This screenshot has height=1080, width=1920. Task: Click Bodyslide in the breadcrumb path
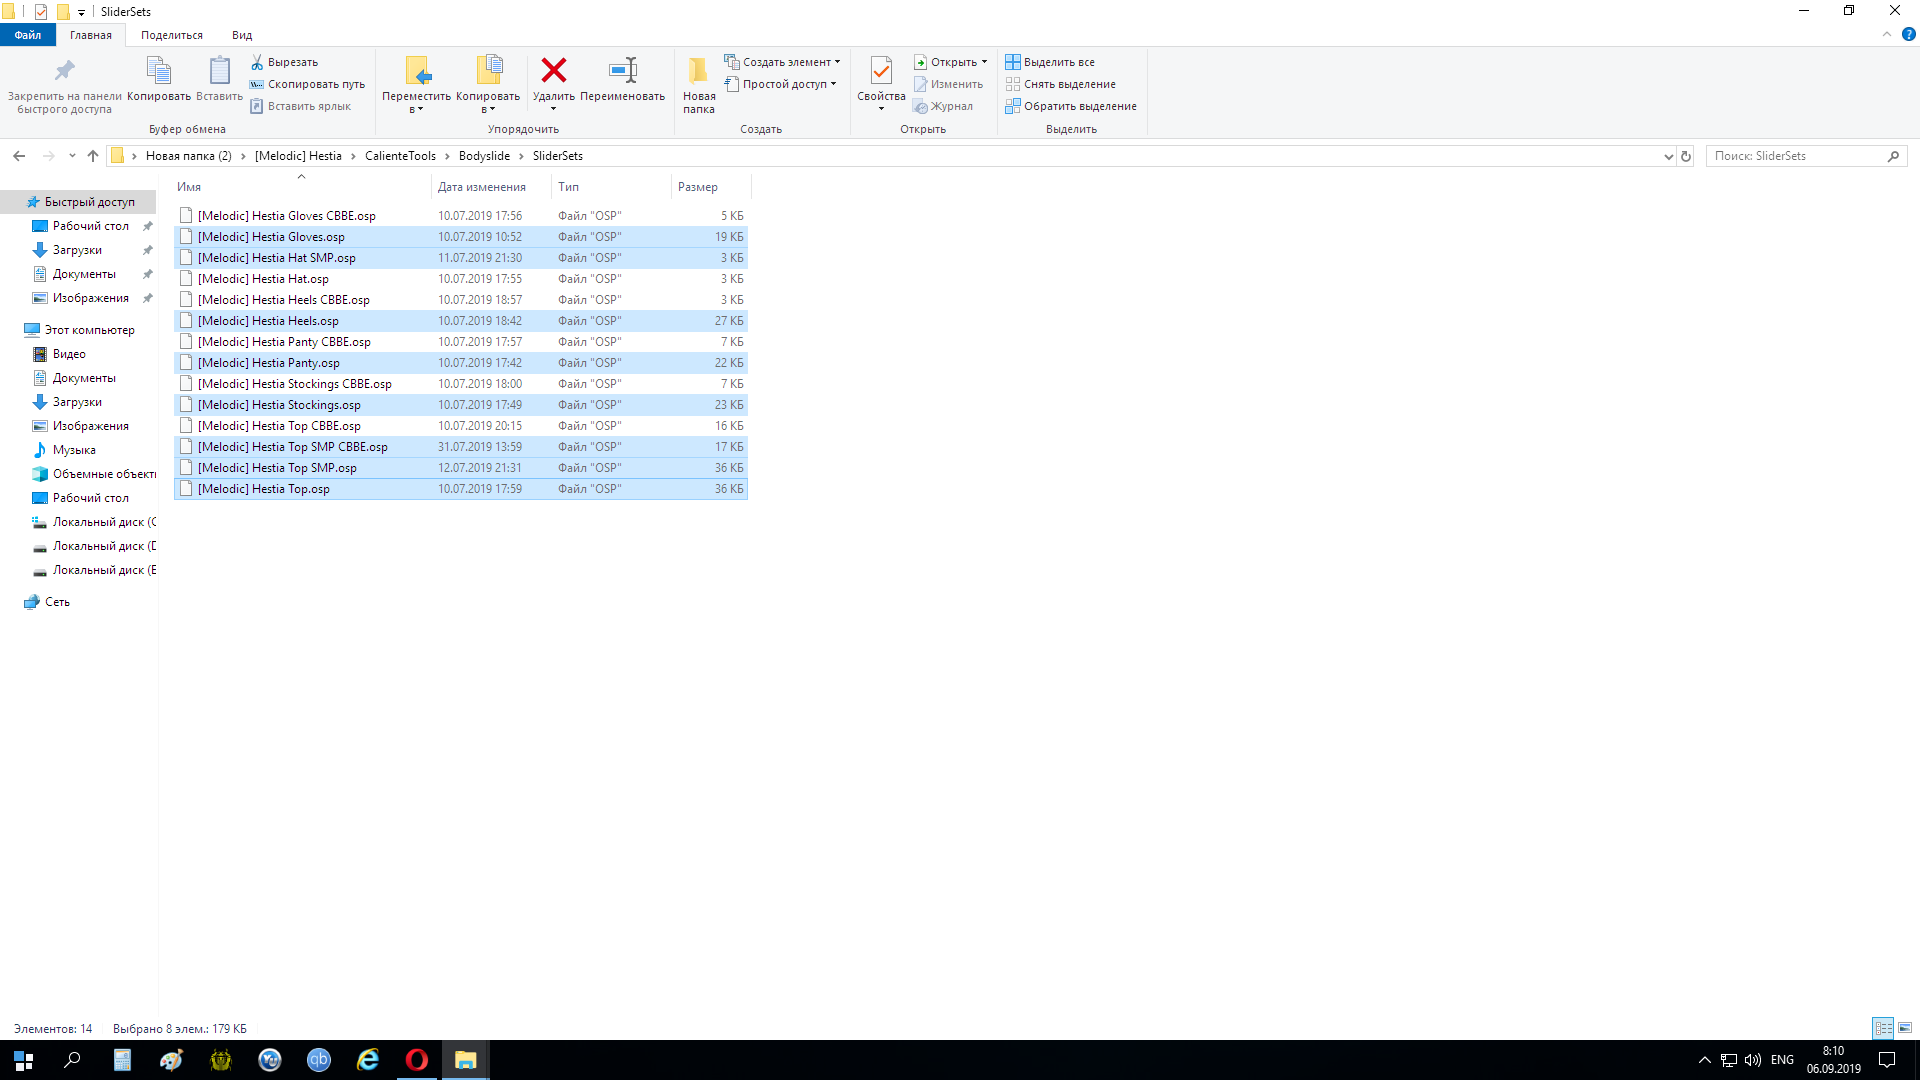pyautogui.click(x=484, y=156)
